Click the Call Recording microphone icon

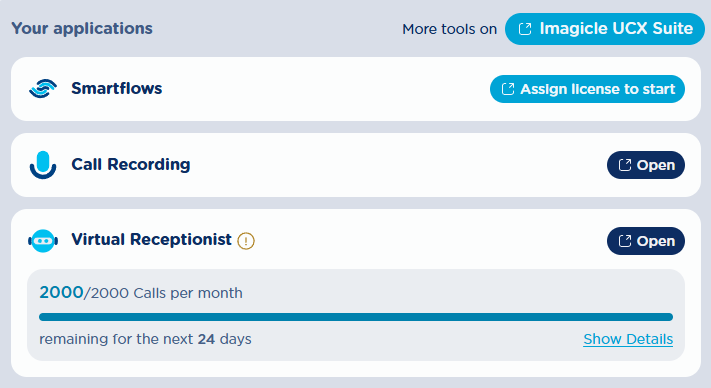pos(43,165)
